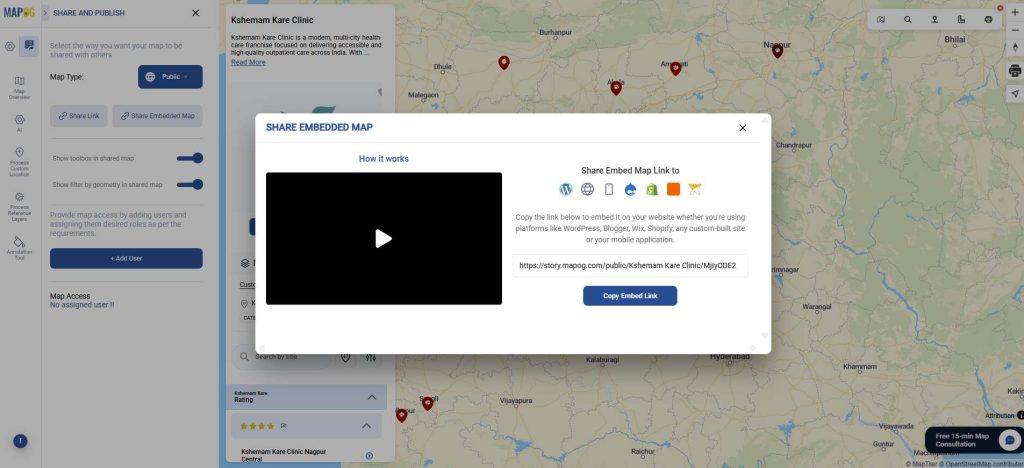Click the red close badge on map toolbar
Image resolution: width=1024 pixels, height=468 pixels.
(1000, 8)
